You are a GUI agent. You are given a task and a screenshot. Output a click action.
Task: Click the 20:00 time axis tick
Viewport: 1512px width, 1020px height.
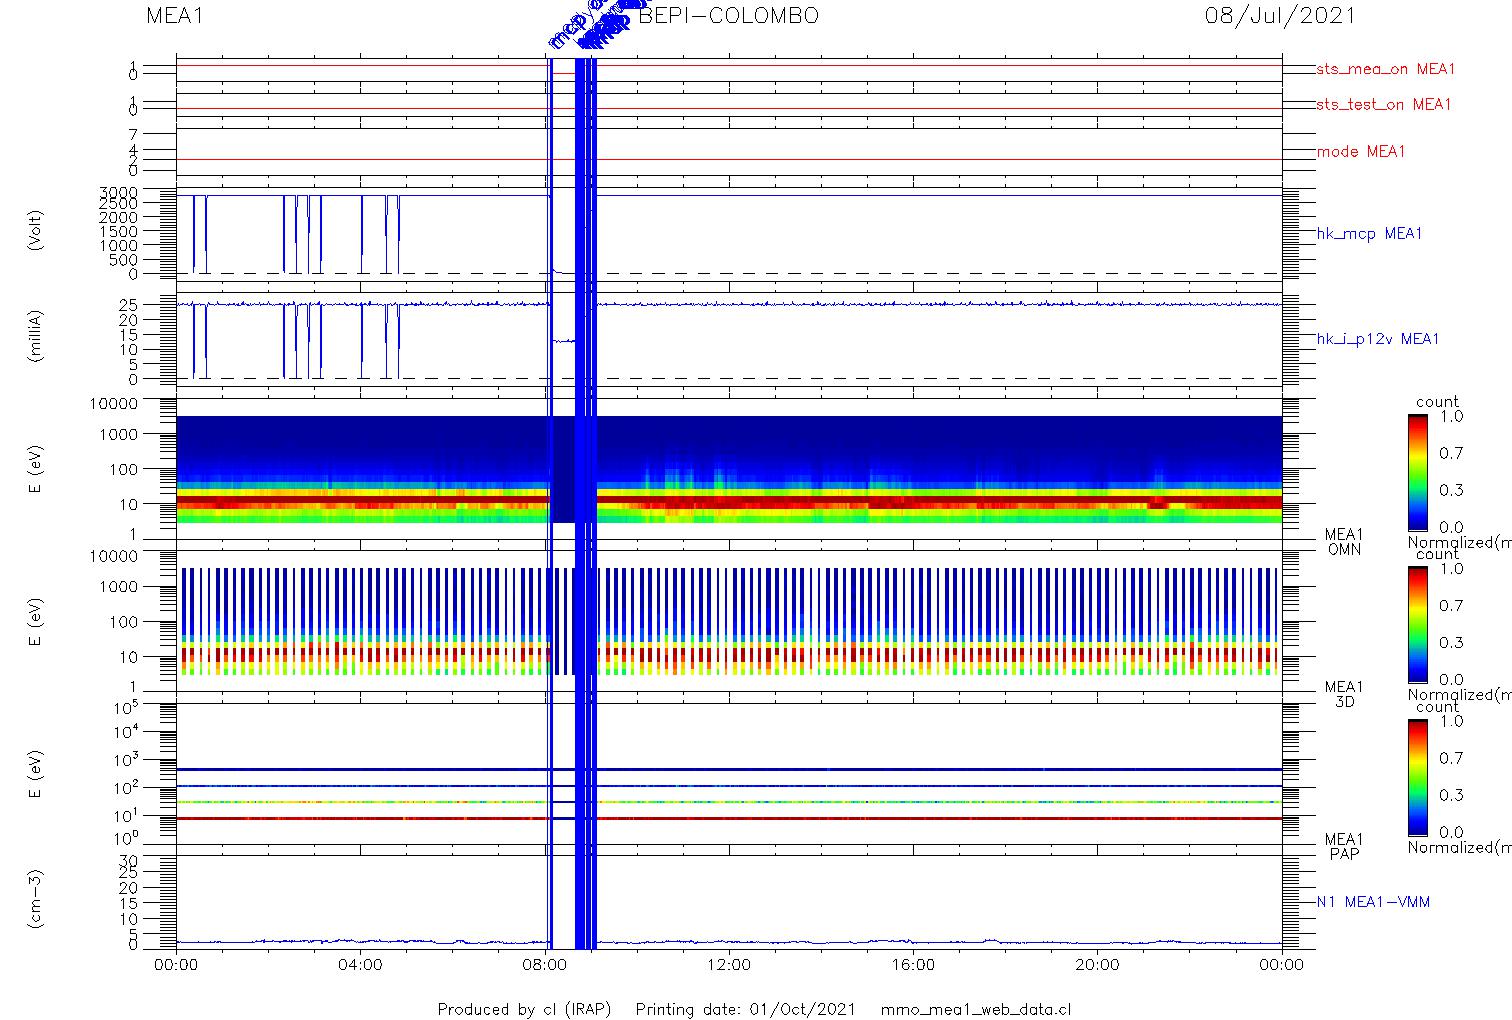tap(1097, 965)
